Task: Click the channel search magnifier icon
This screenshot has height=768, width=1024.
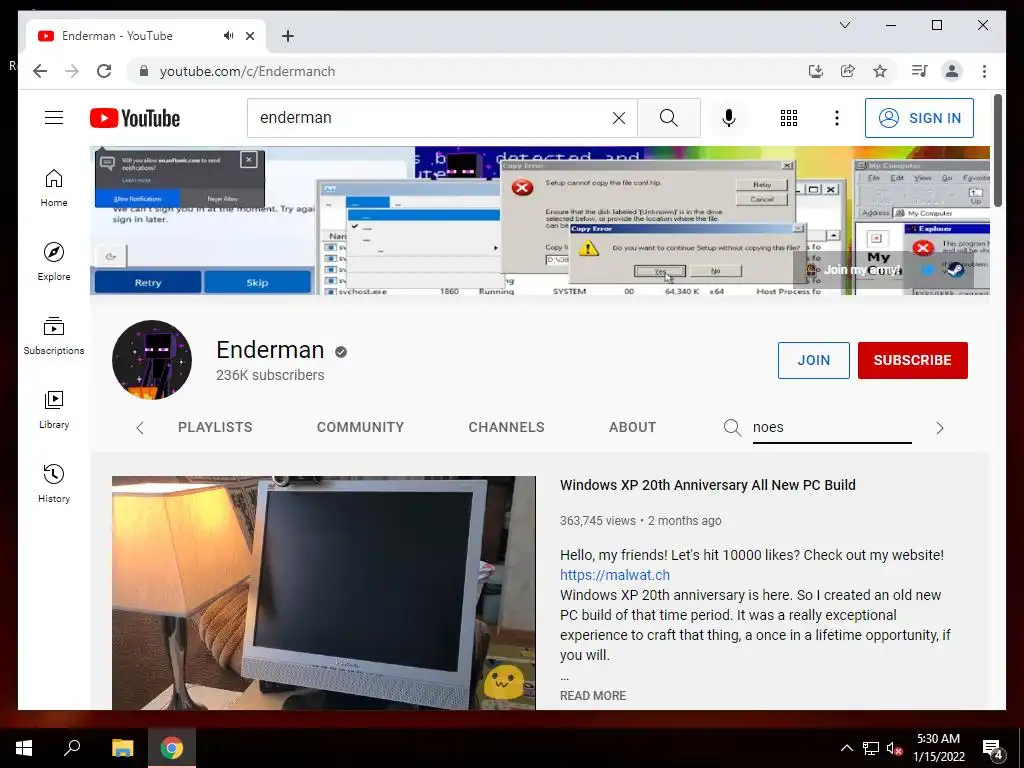Action: click(732, 428)
